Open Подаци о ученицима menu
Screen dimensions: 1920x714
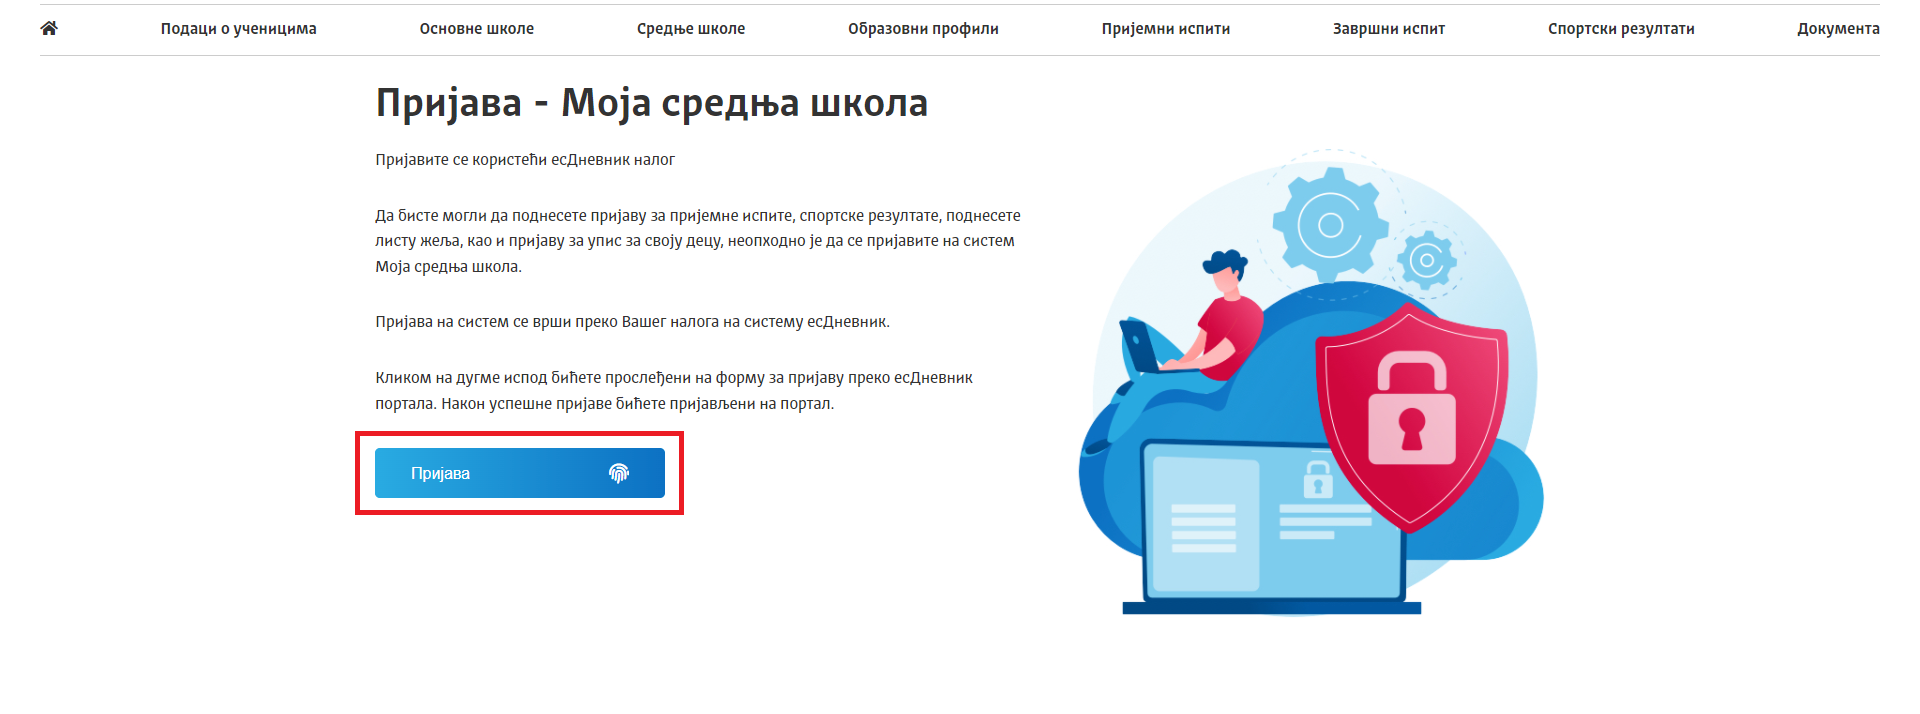click(x=238, y=29)
